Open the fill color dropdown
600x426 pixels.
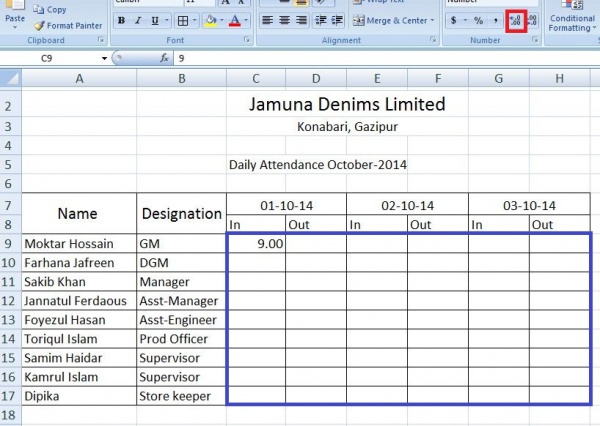pos(222,20)
